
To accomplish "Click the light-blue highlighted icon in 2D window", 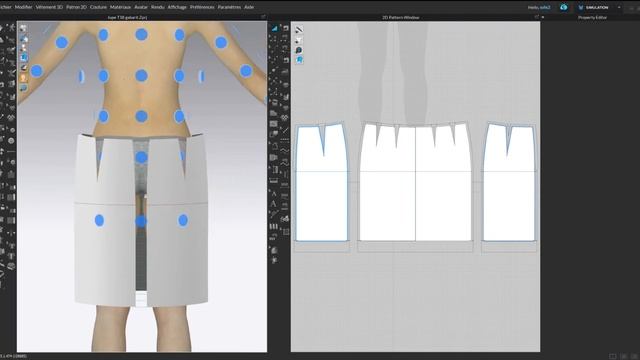I will [x=299, y=60].
